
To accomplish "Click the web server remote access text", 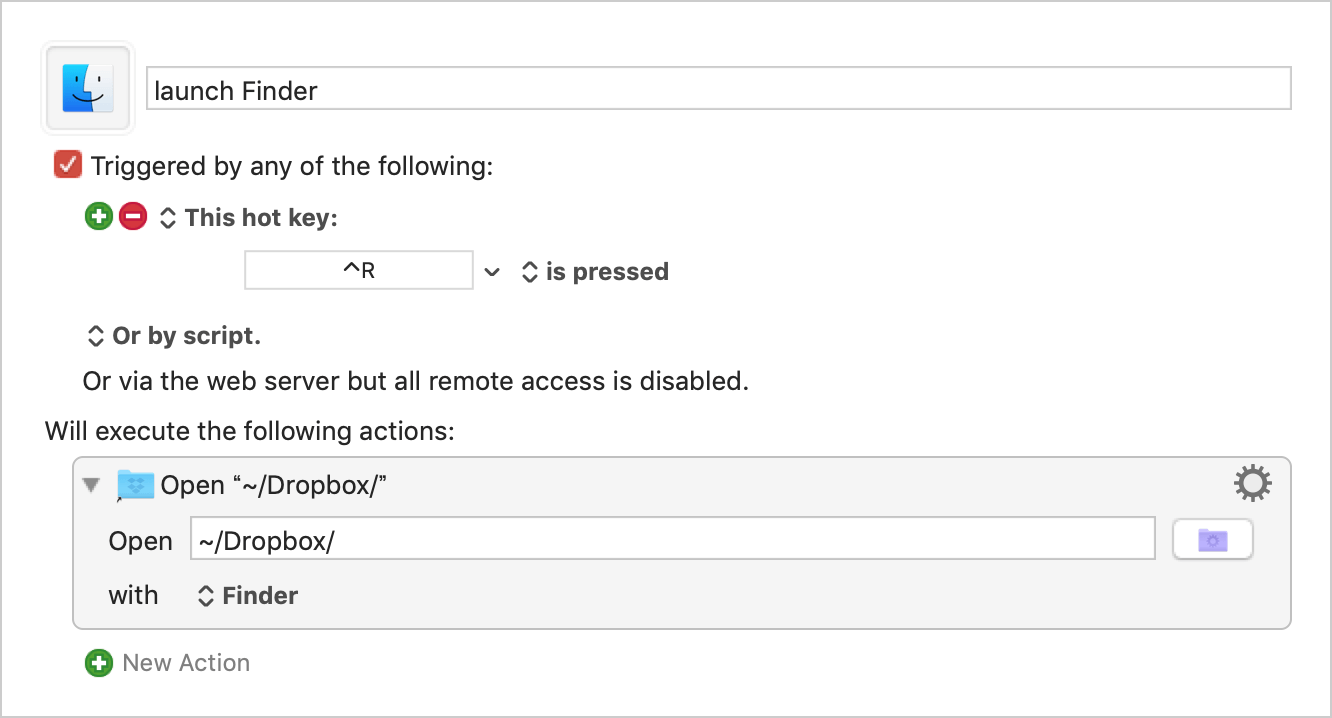I will (x=416, y=381).
